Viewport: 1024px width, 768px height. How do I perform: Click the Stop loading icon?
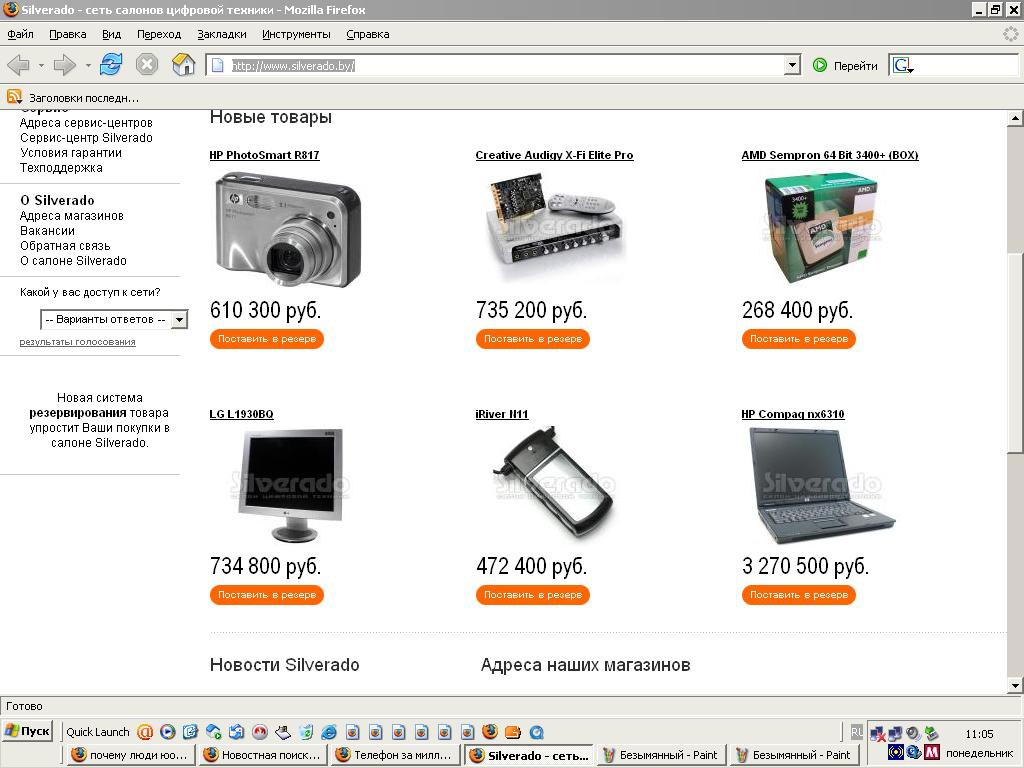click(x=147, y=65)
